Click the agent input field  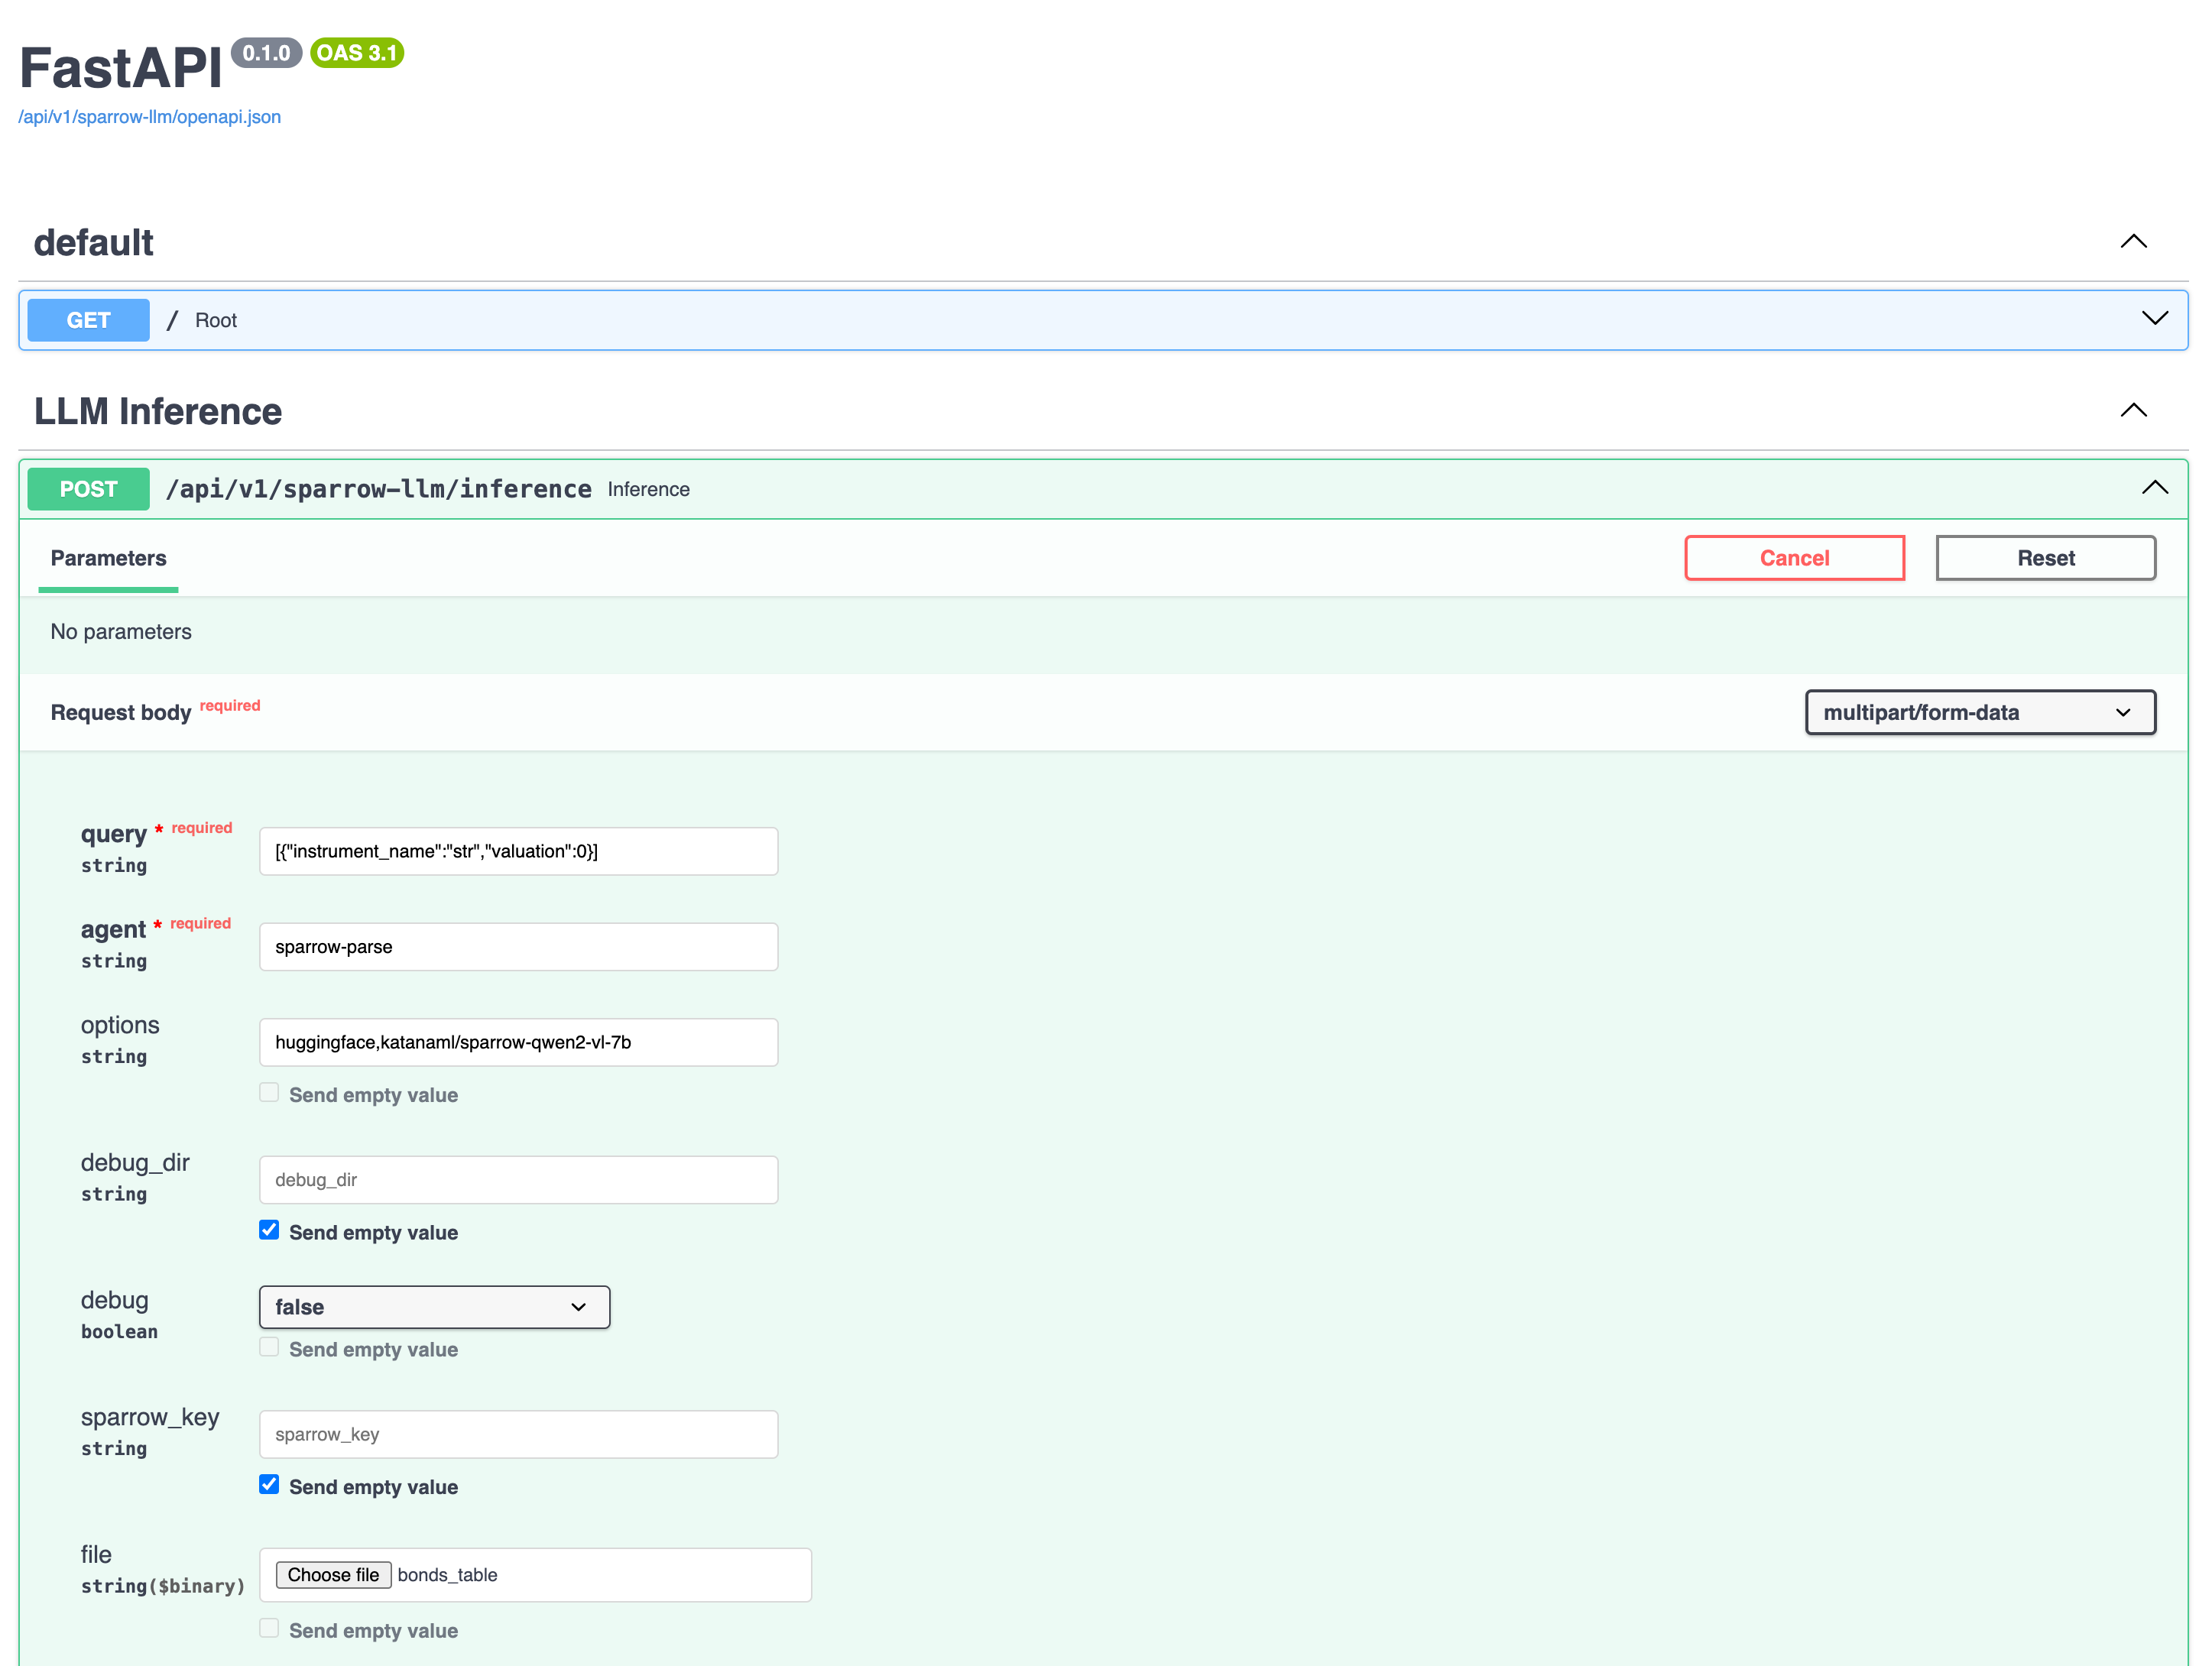pyautogui.click(x=518, y=947)
